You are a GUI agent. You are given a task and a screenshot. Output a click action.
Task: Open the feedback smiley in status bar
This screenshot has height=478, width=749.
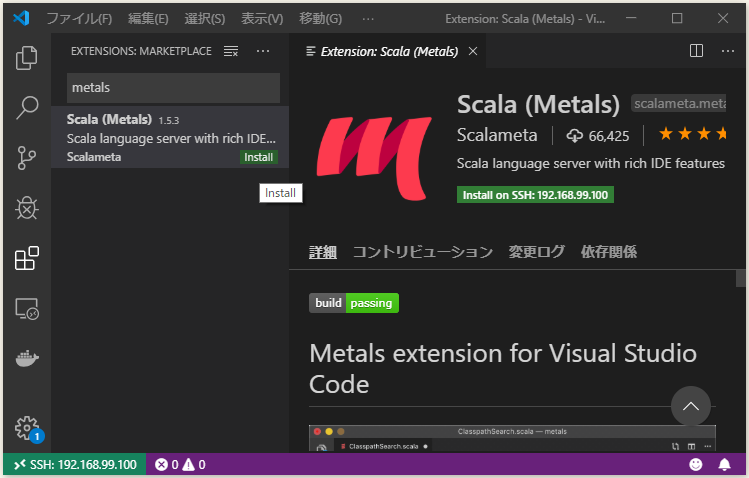[696, 464]
